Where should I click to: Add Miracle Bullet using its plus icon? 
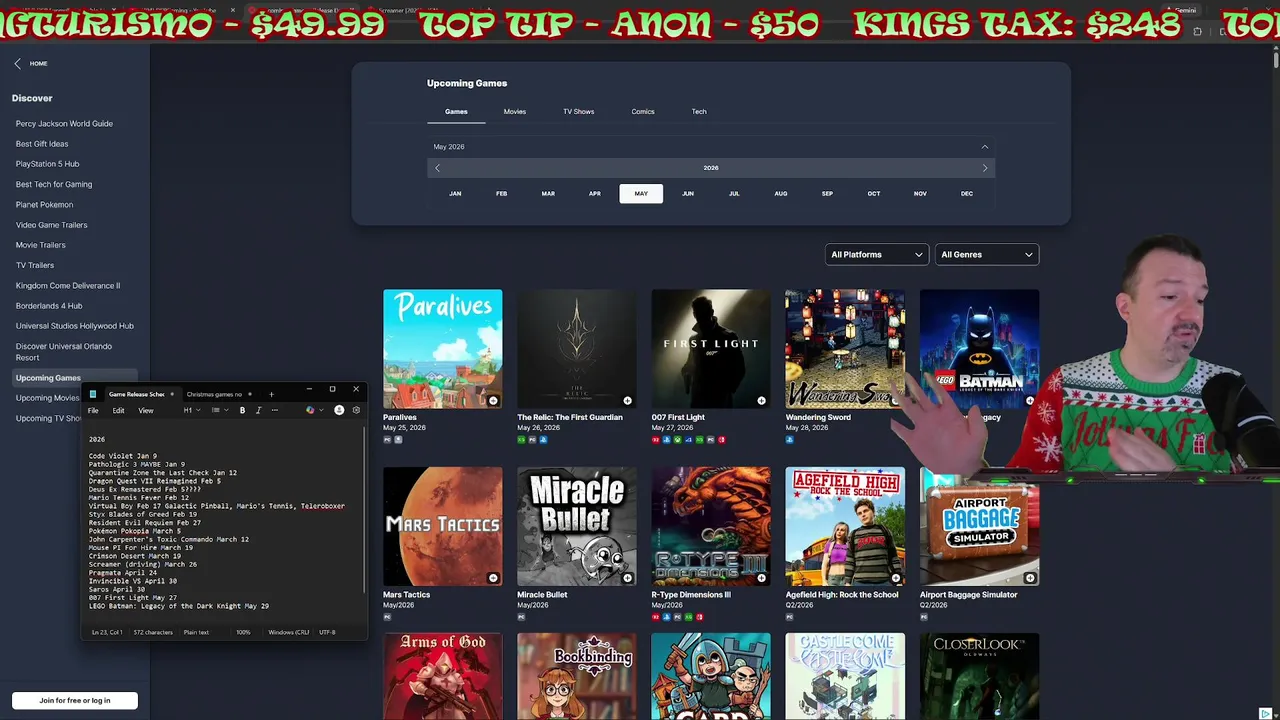click(x=627, y=578)
